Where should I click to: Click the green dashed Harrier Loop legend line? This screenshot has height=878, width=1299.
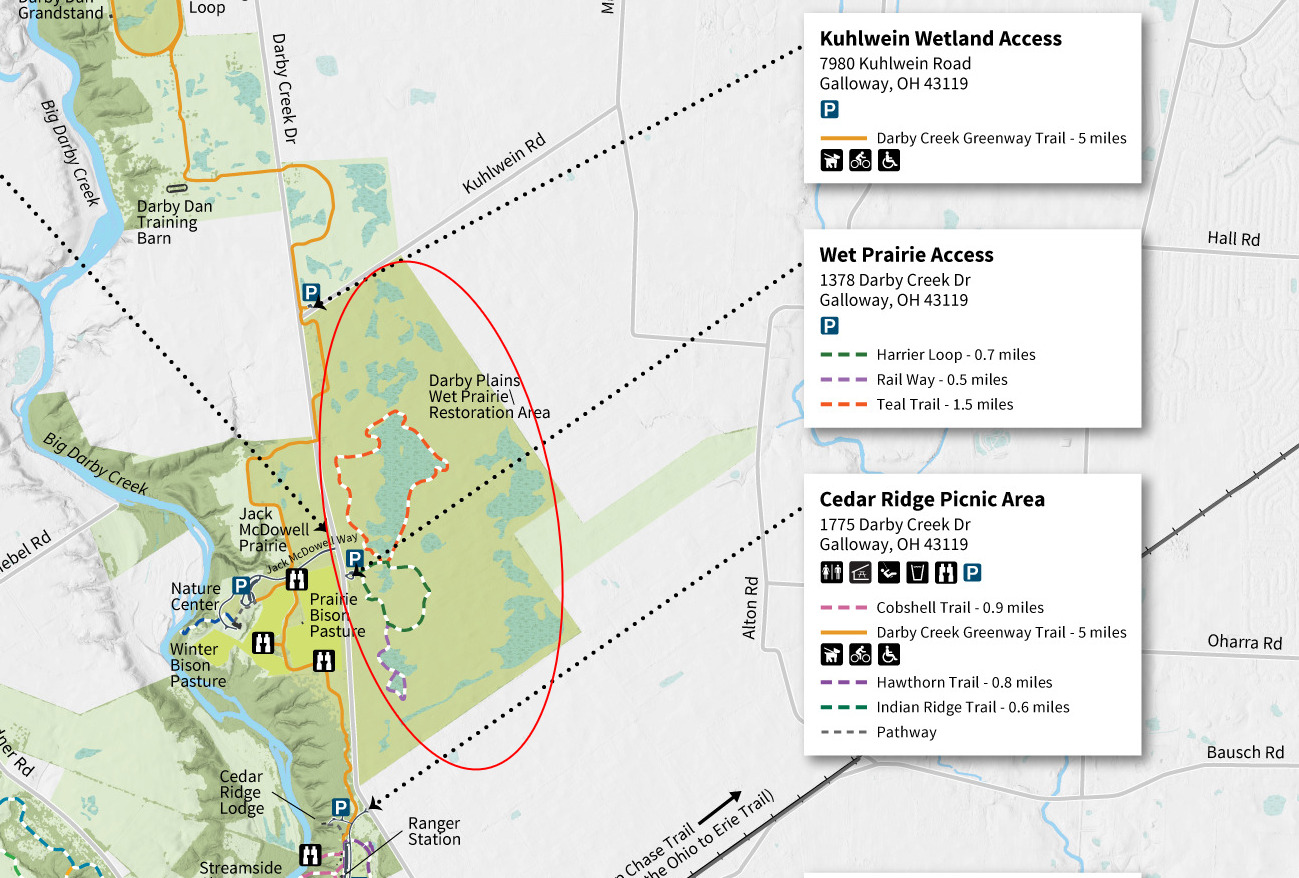pos(843,355)
